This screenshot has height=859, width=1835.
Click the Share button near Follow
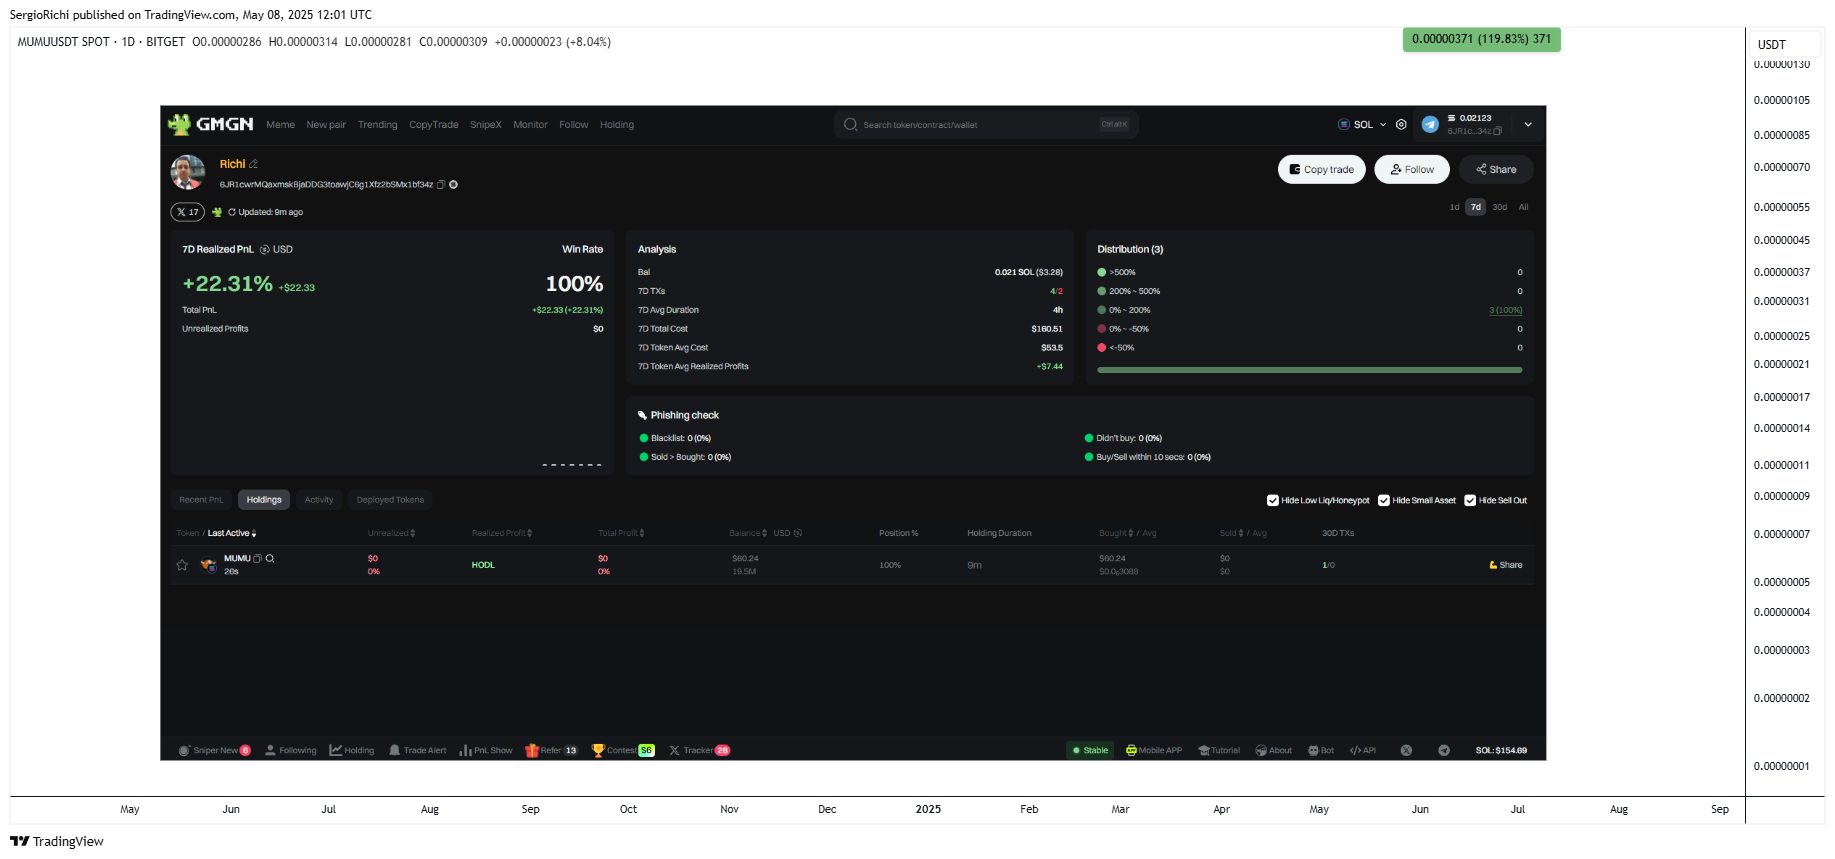[1496, 170]
